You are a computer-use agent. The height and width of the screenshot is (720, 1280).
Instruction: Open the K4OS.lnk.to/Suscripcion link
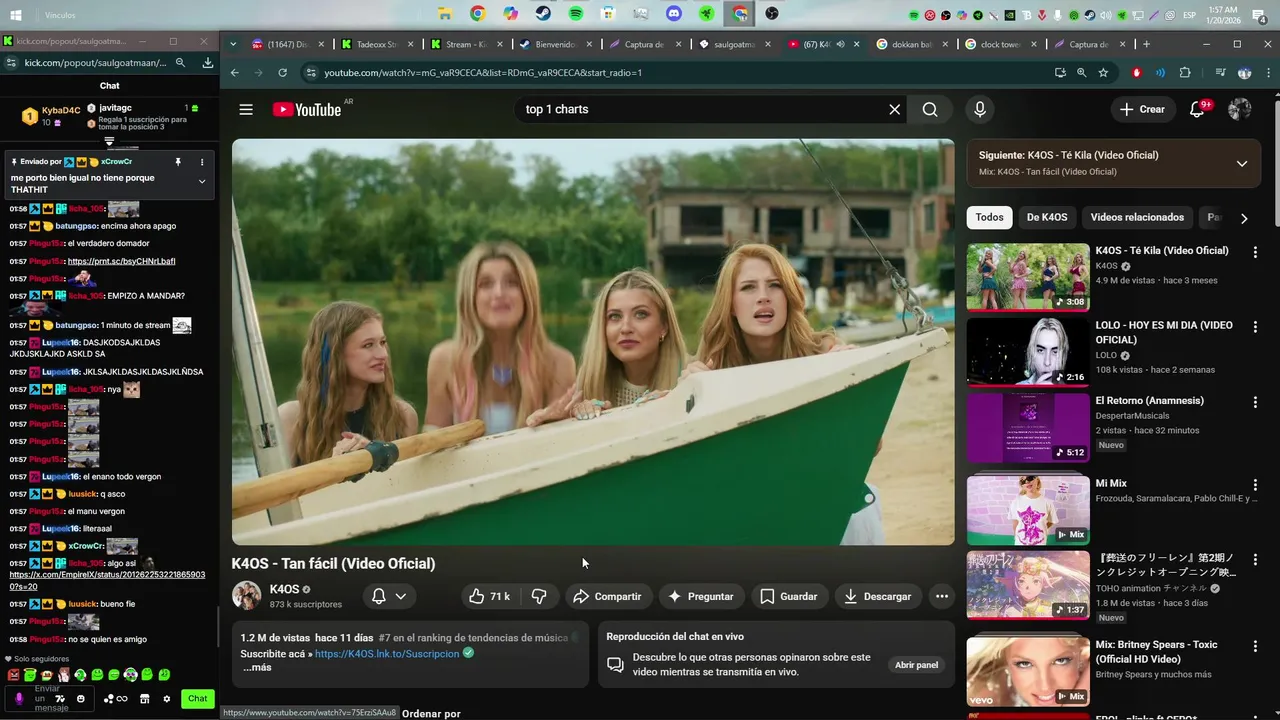click(387, 653)
